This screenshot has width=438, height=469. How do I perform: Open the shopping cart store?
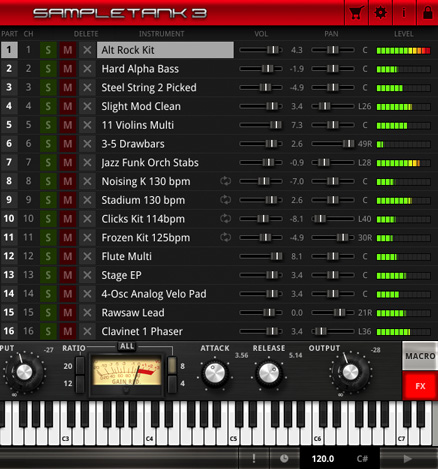(356, 13)
